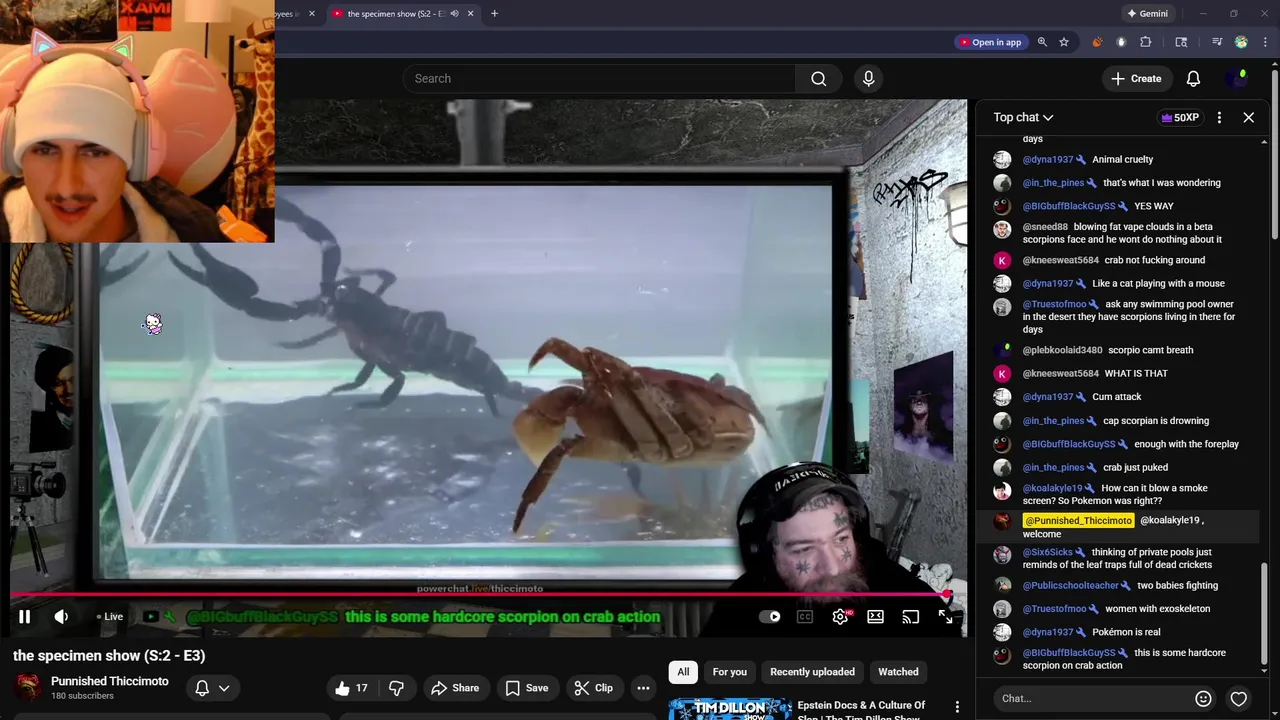This screenshot has height=720, width=1280.
Task: Open @dyna1937 user on Animal cruelty message
Action: [1048, 159]
